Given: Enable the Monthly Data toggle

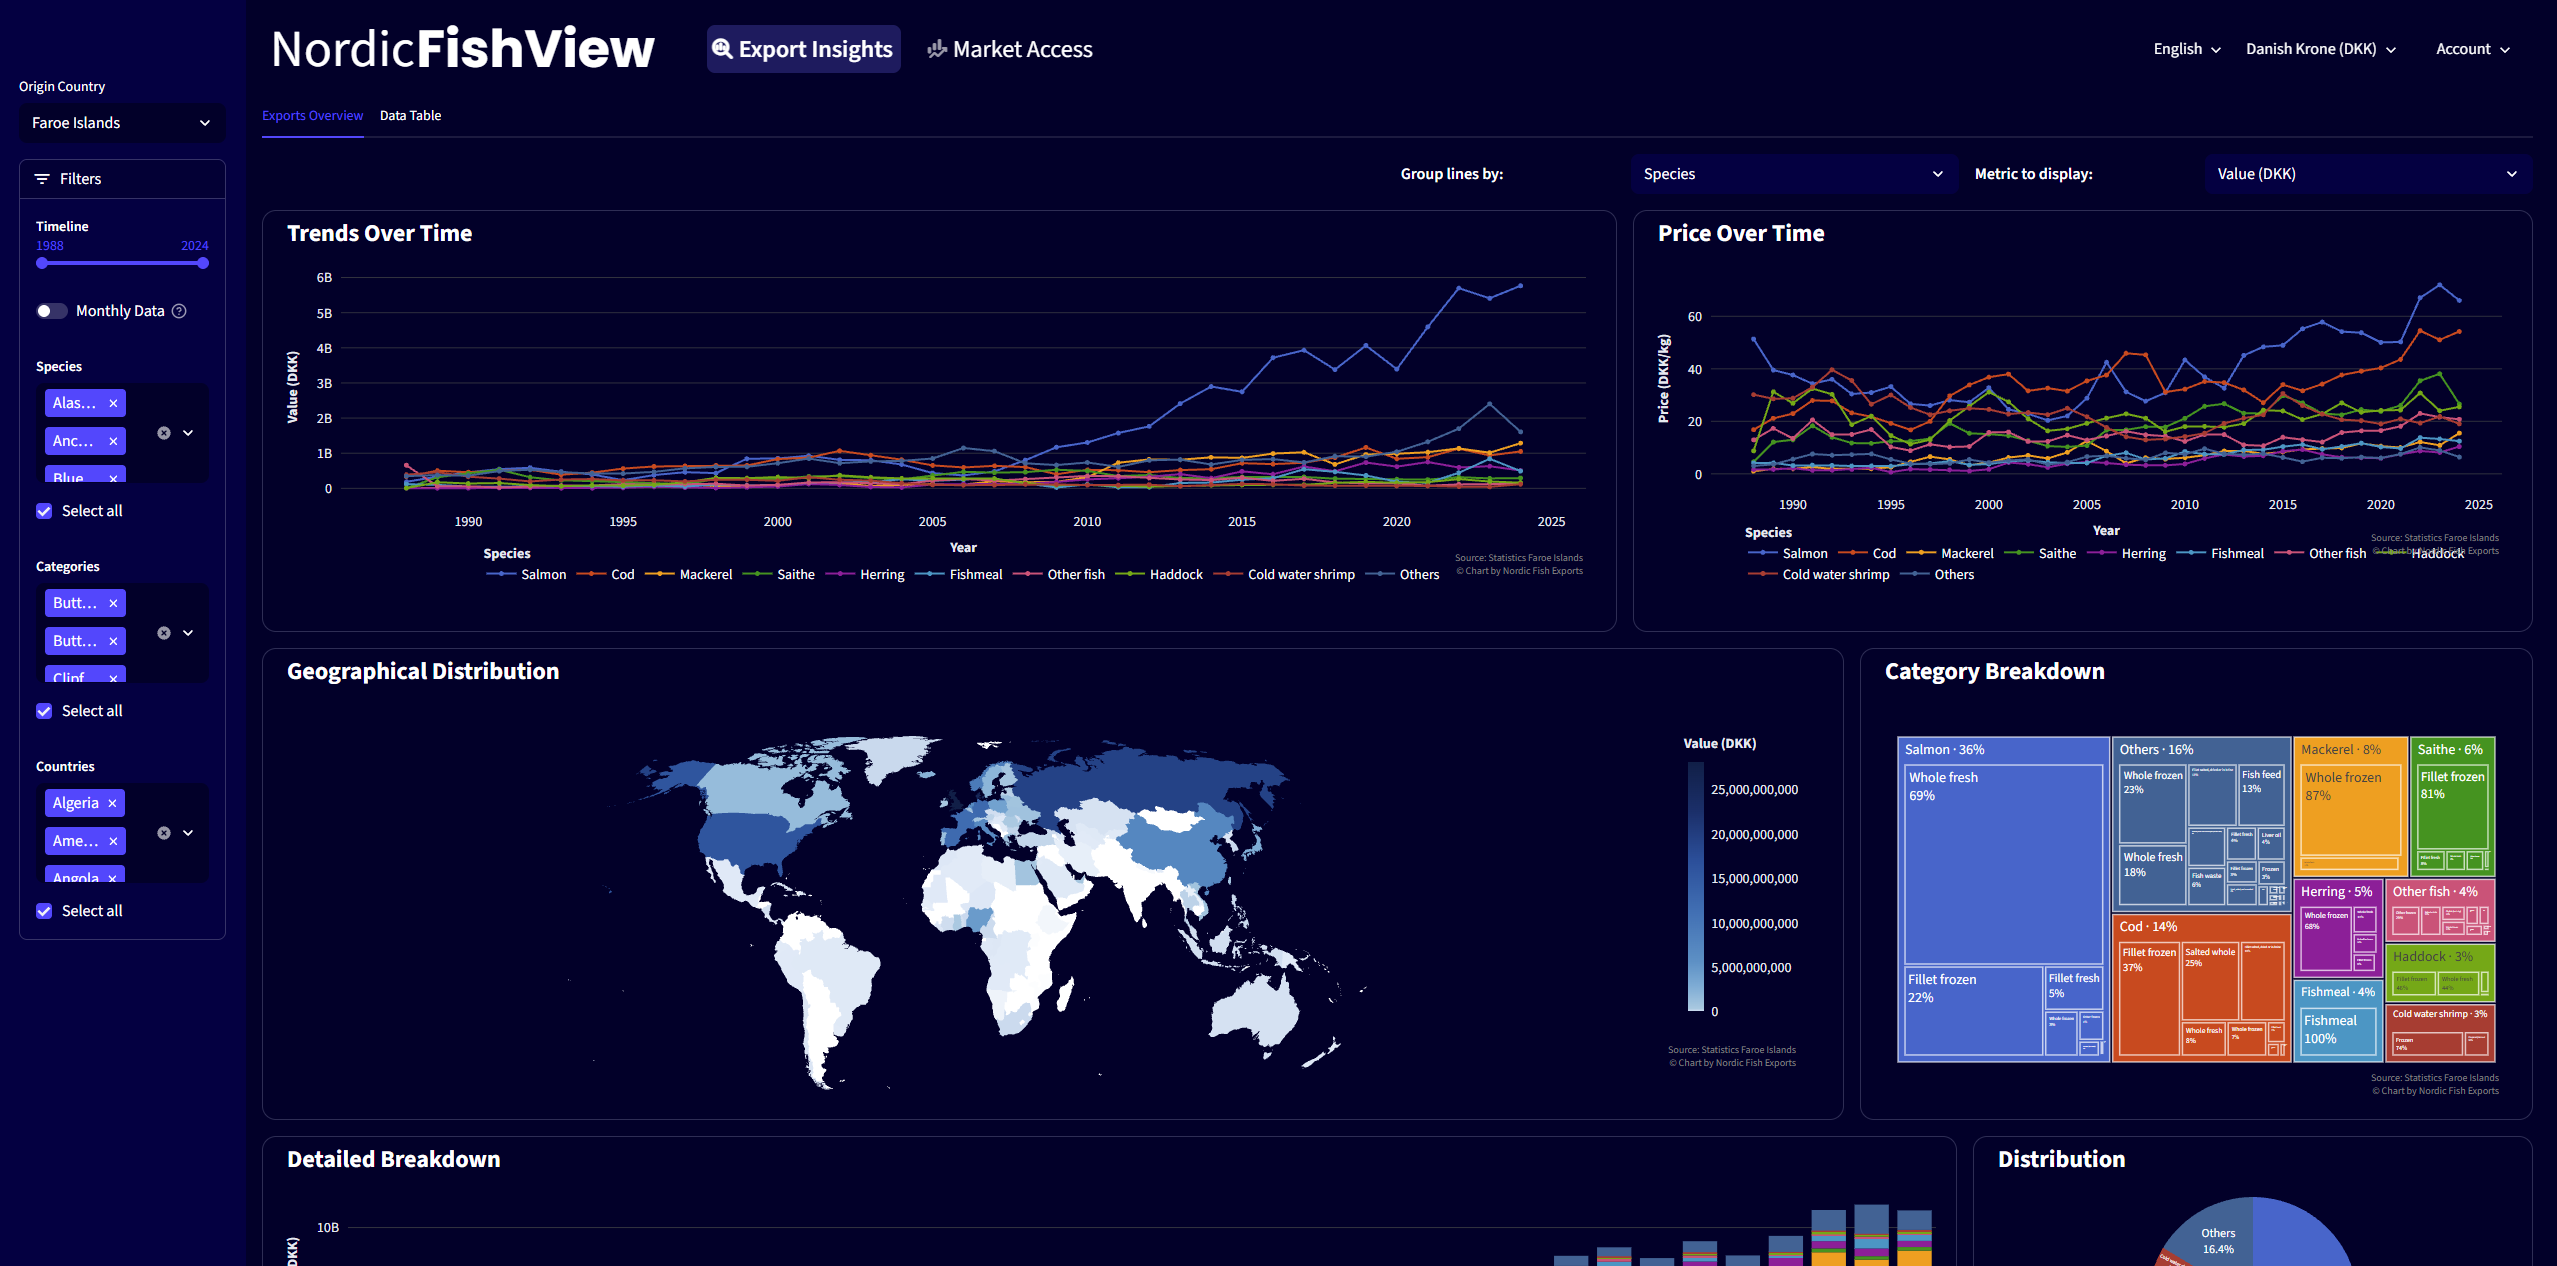Looking at the screenshot, I should tap(51, 311).
